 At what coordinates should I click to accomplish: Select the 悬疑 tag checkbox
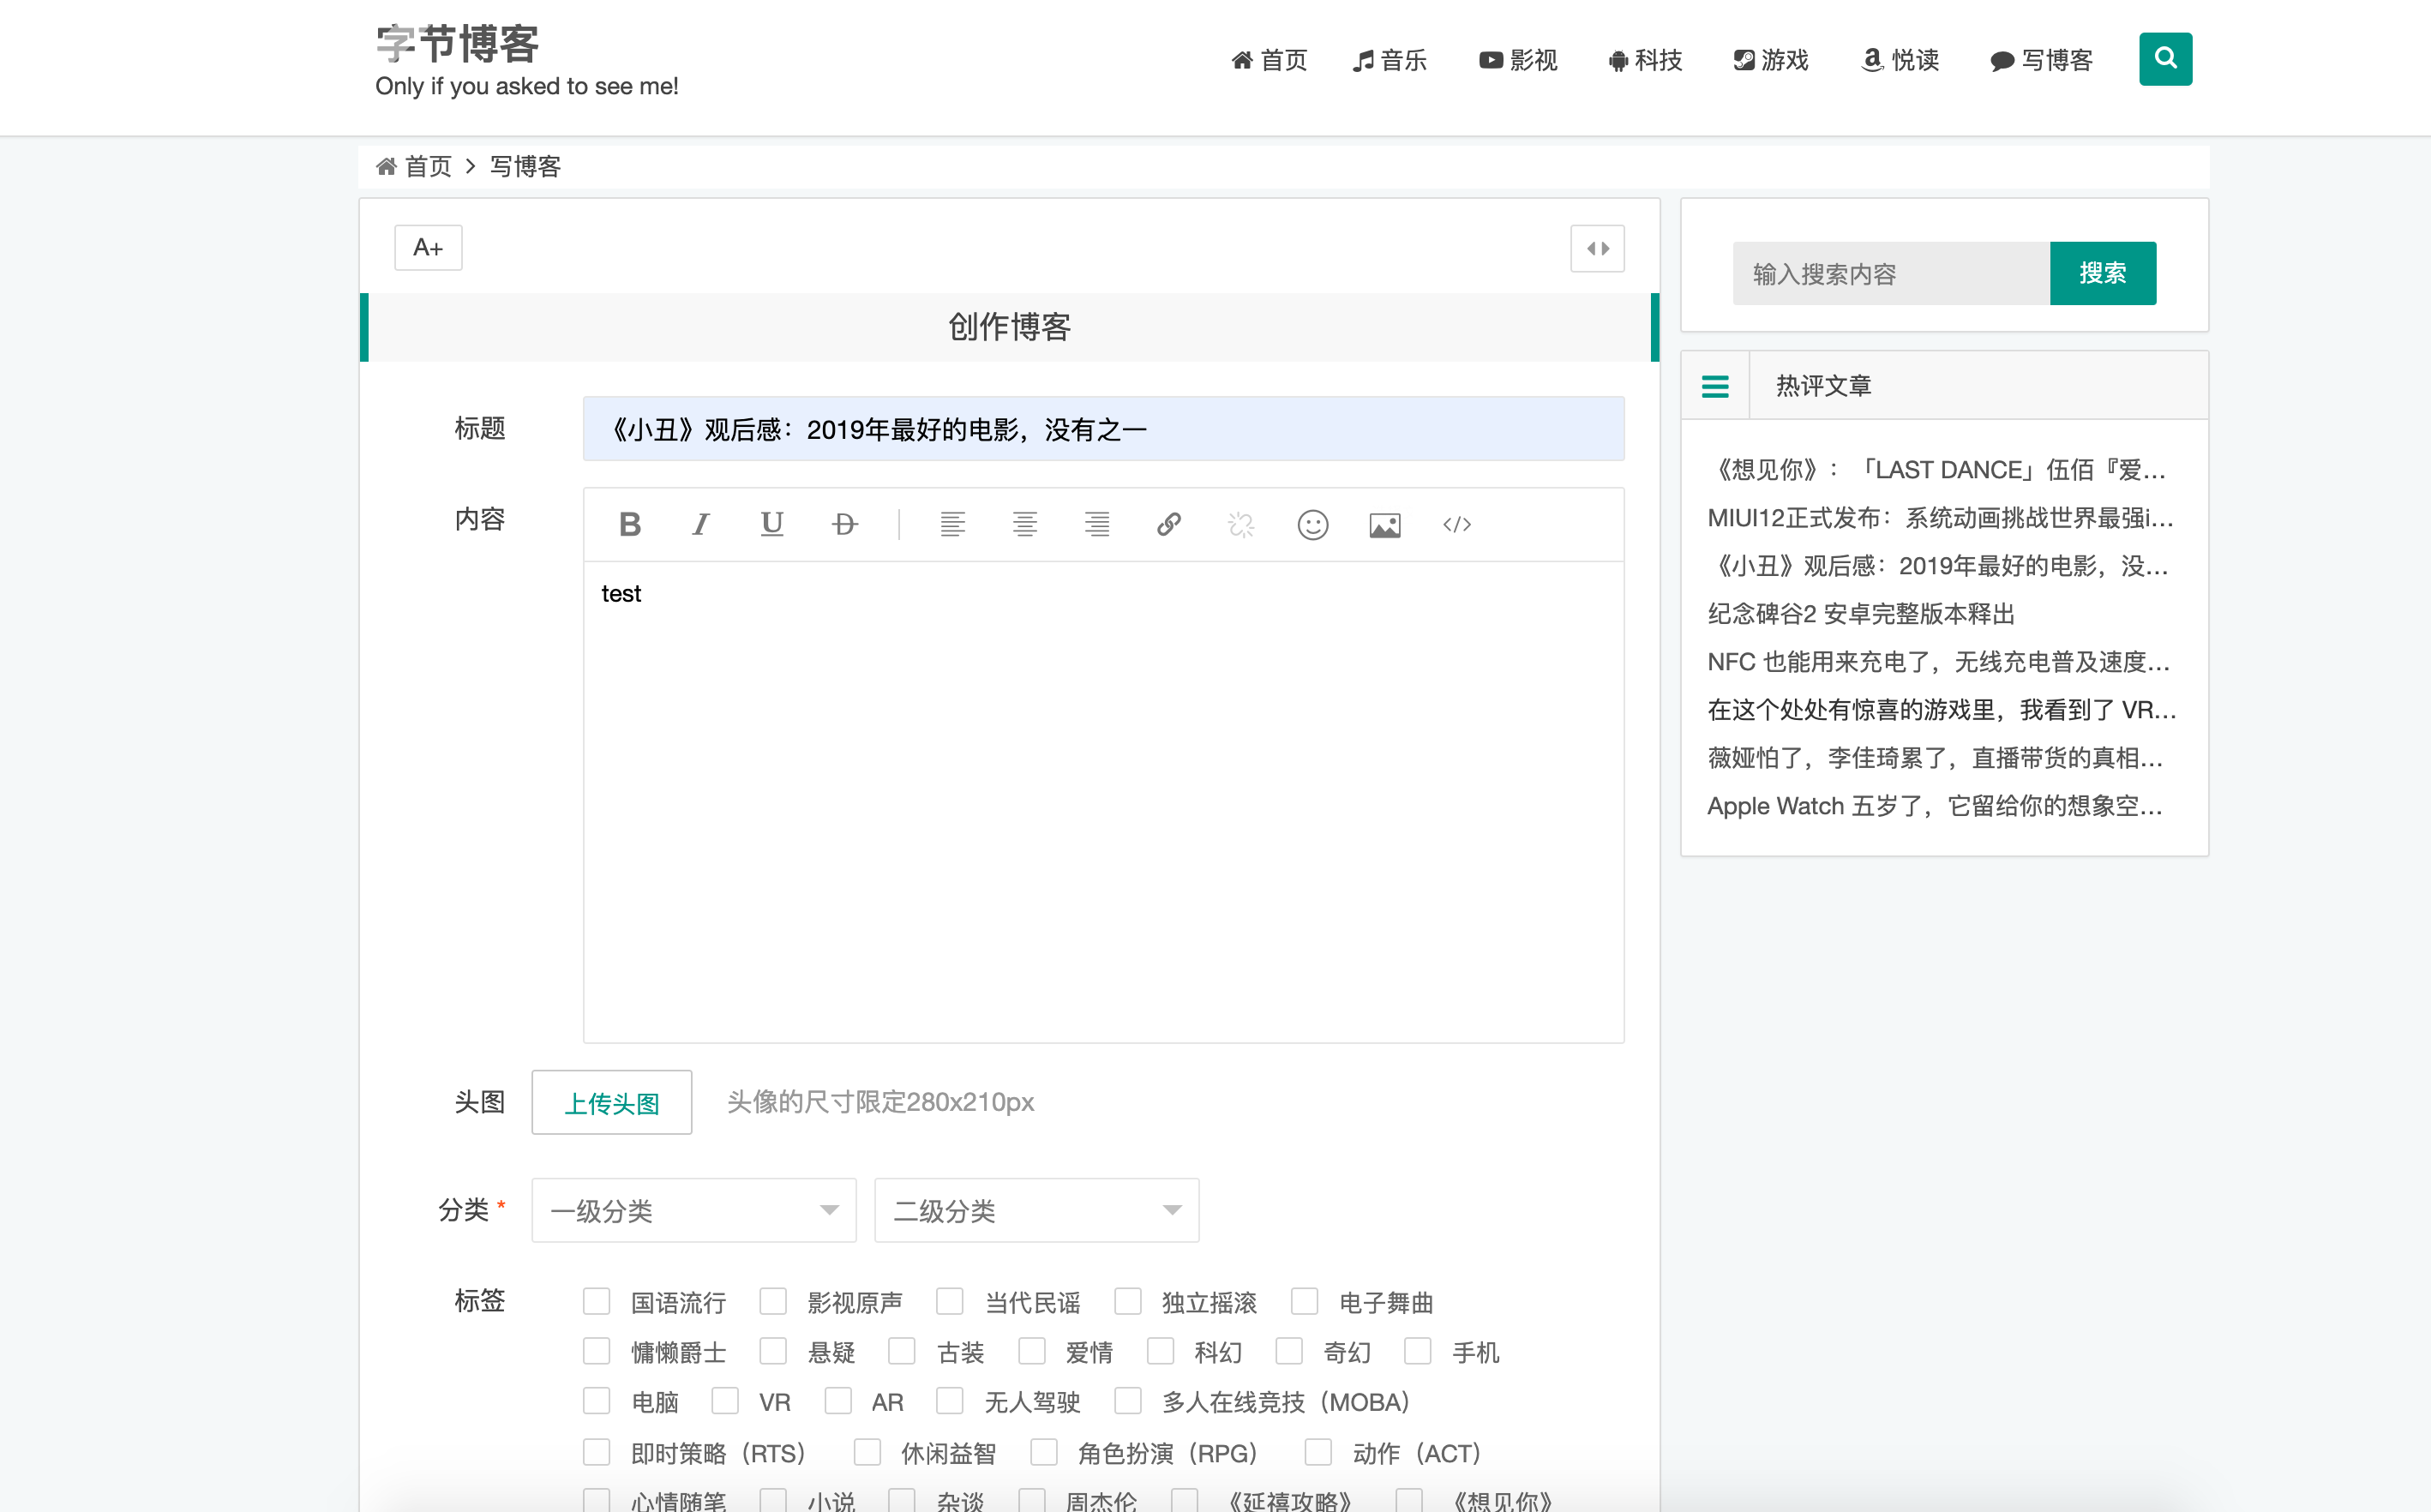click(x=773, y=1351)
